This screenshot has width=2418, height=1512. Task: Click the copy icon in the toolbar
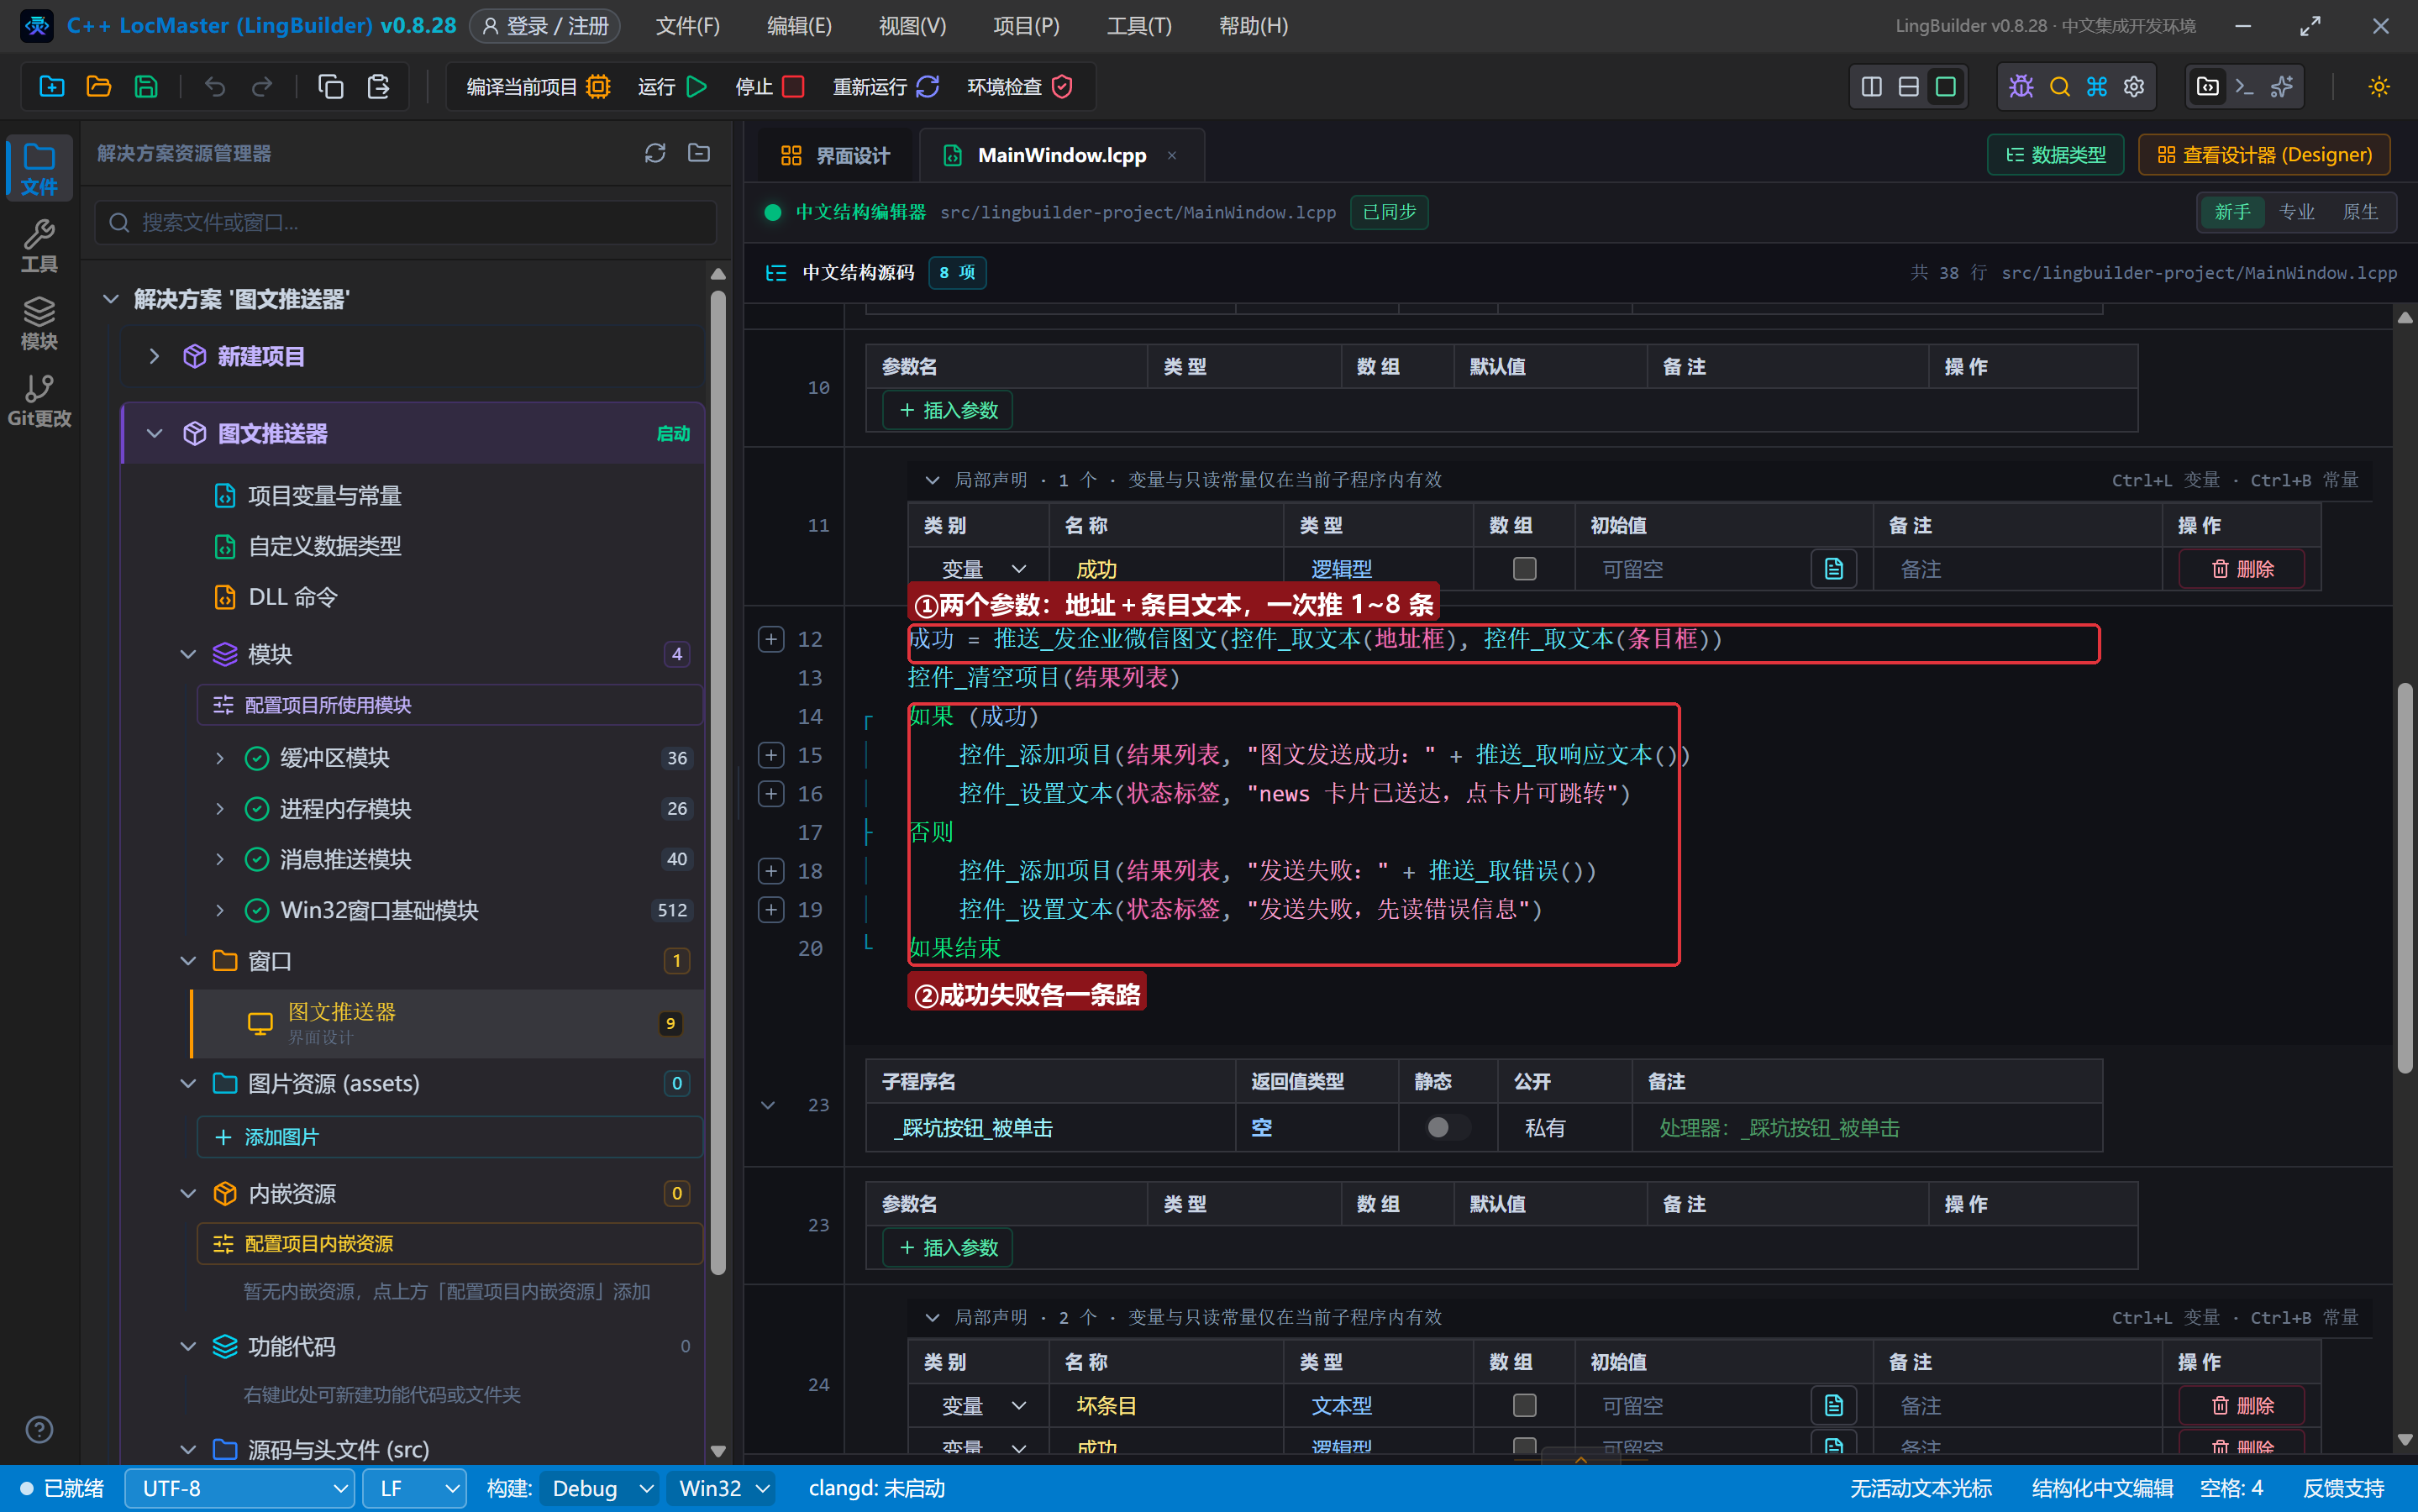coord(330,87)
